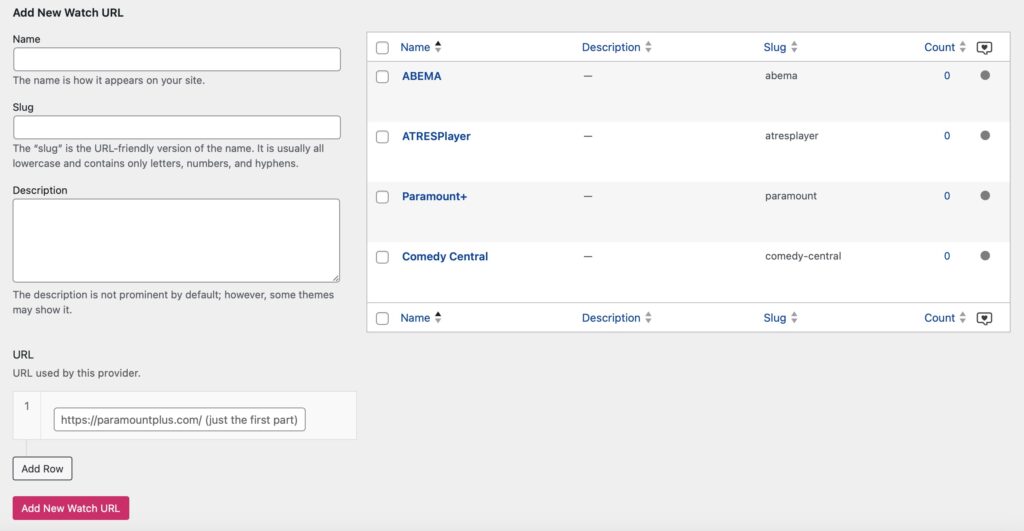Click the 'Add New Watch URL' heading
This screenshot has height=531, width=1024.
click(68, 12)
